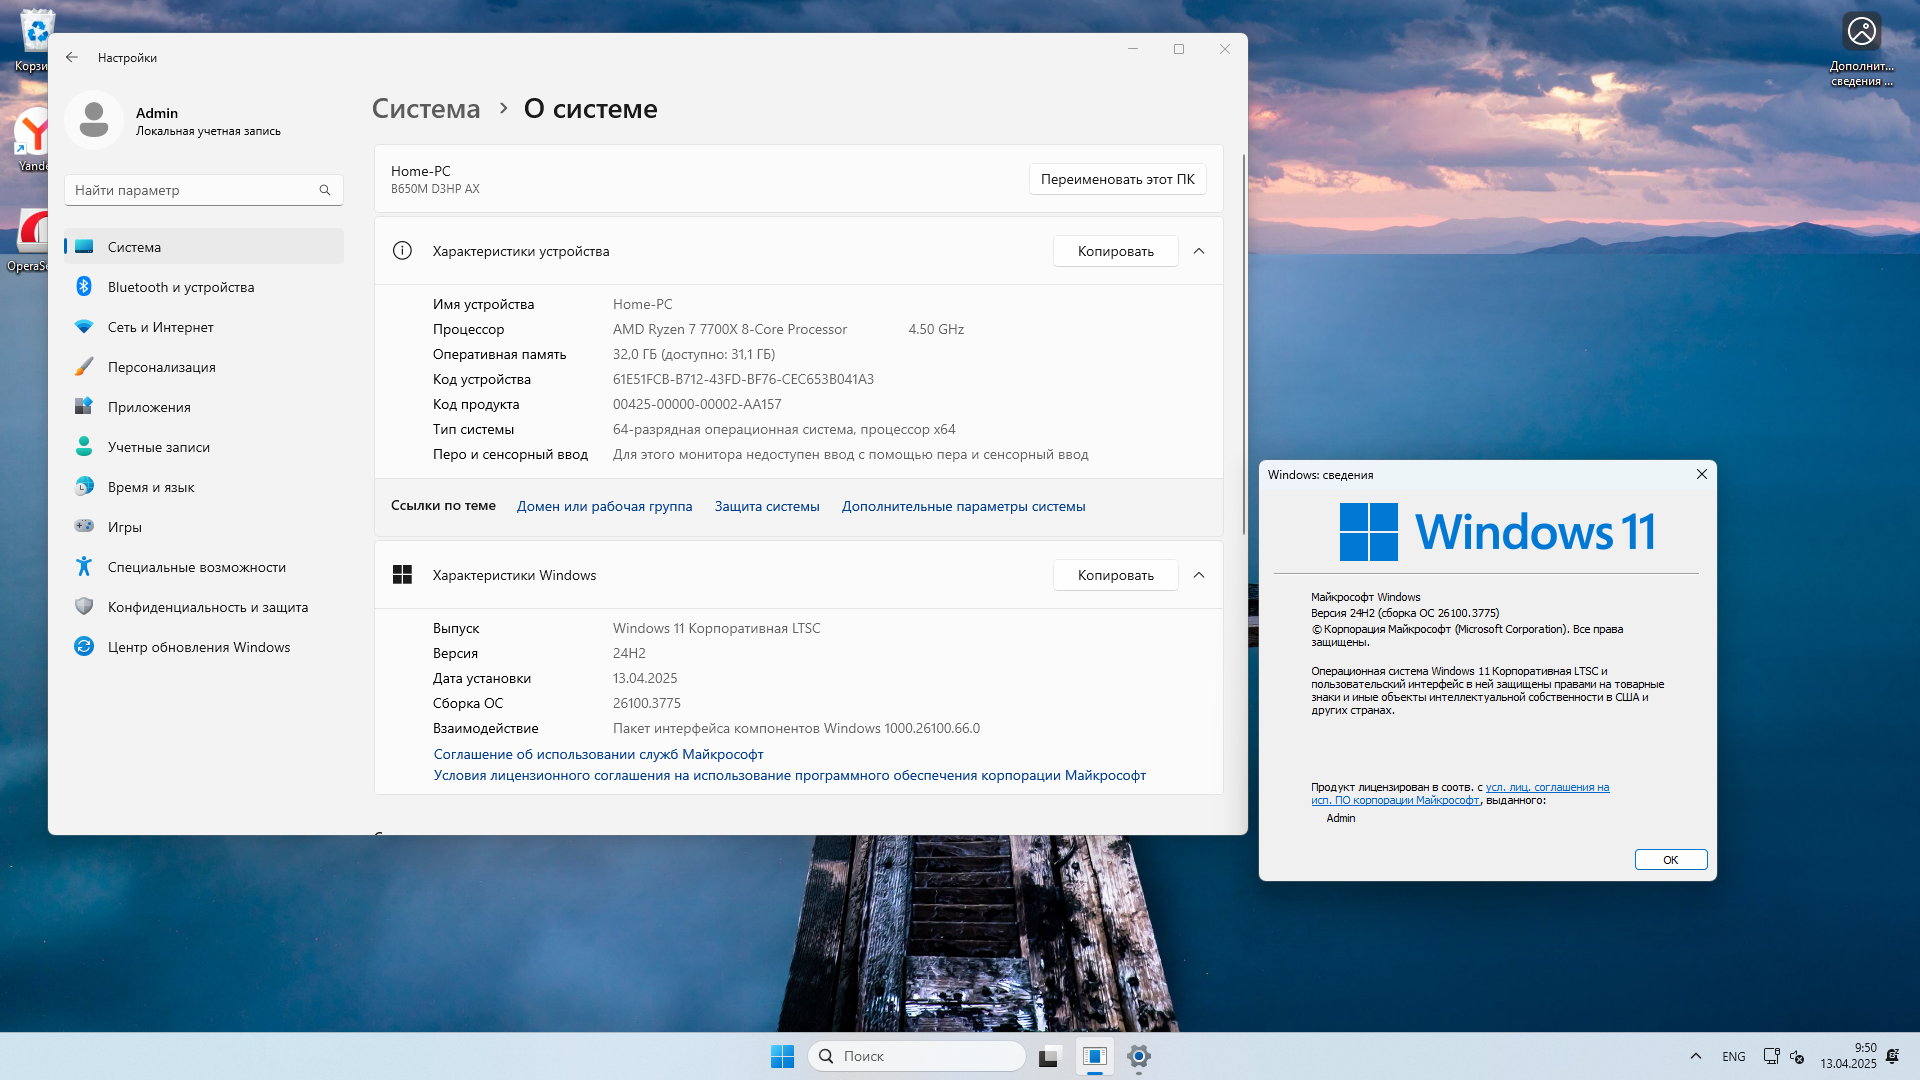Open Settings gear icon in taskbar

click(x=1138, y=1056)
